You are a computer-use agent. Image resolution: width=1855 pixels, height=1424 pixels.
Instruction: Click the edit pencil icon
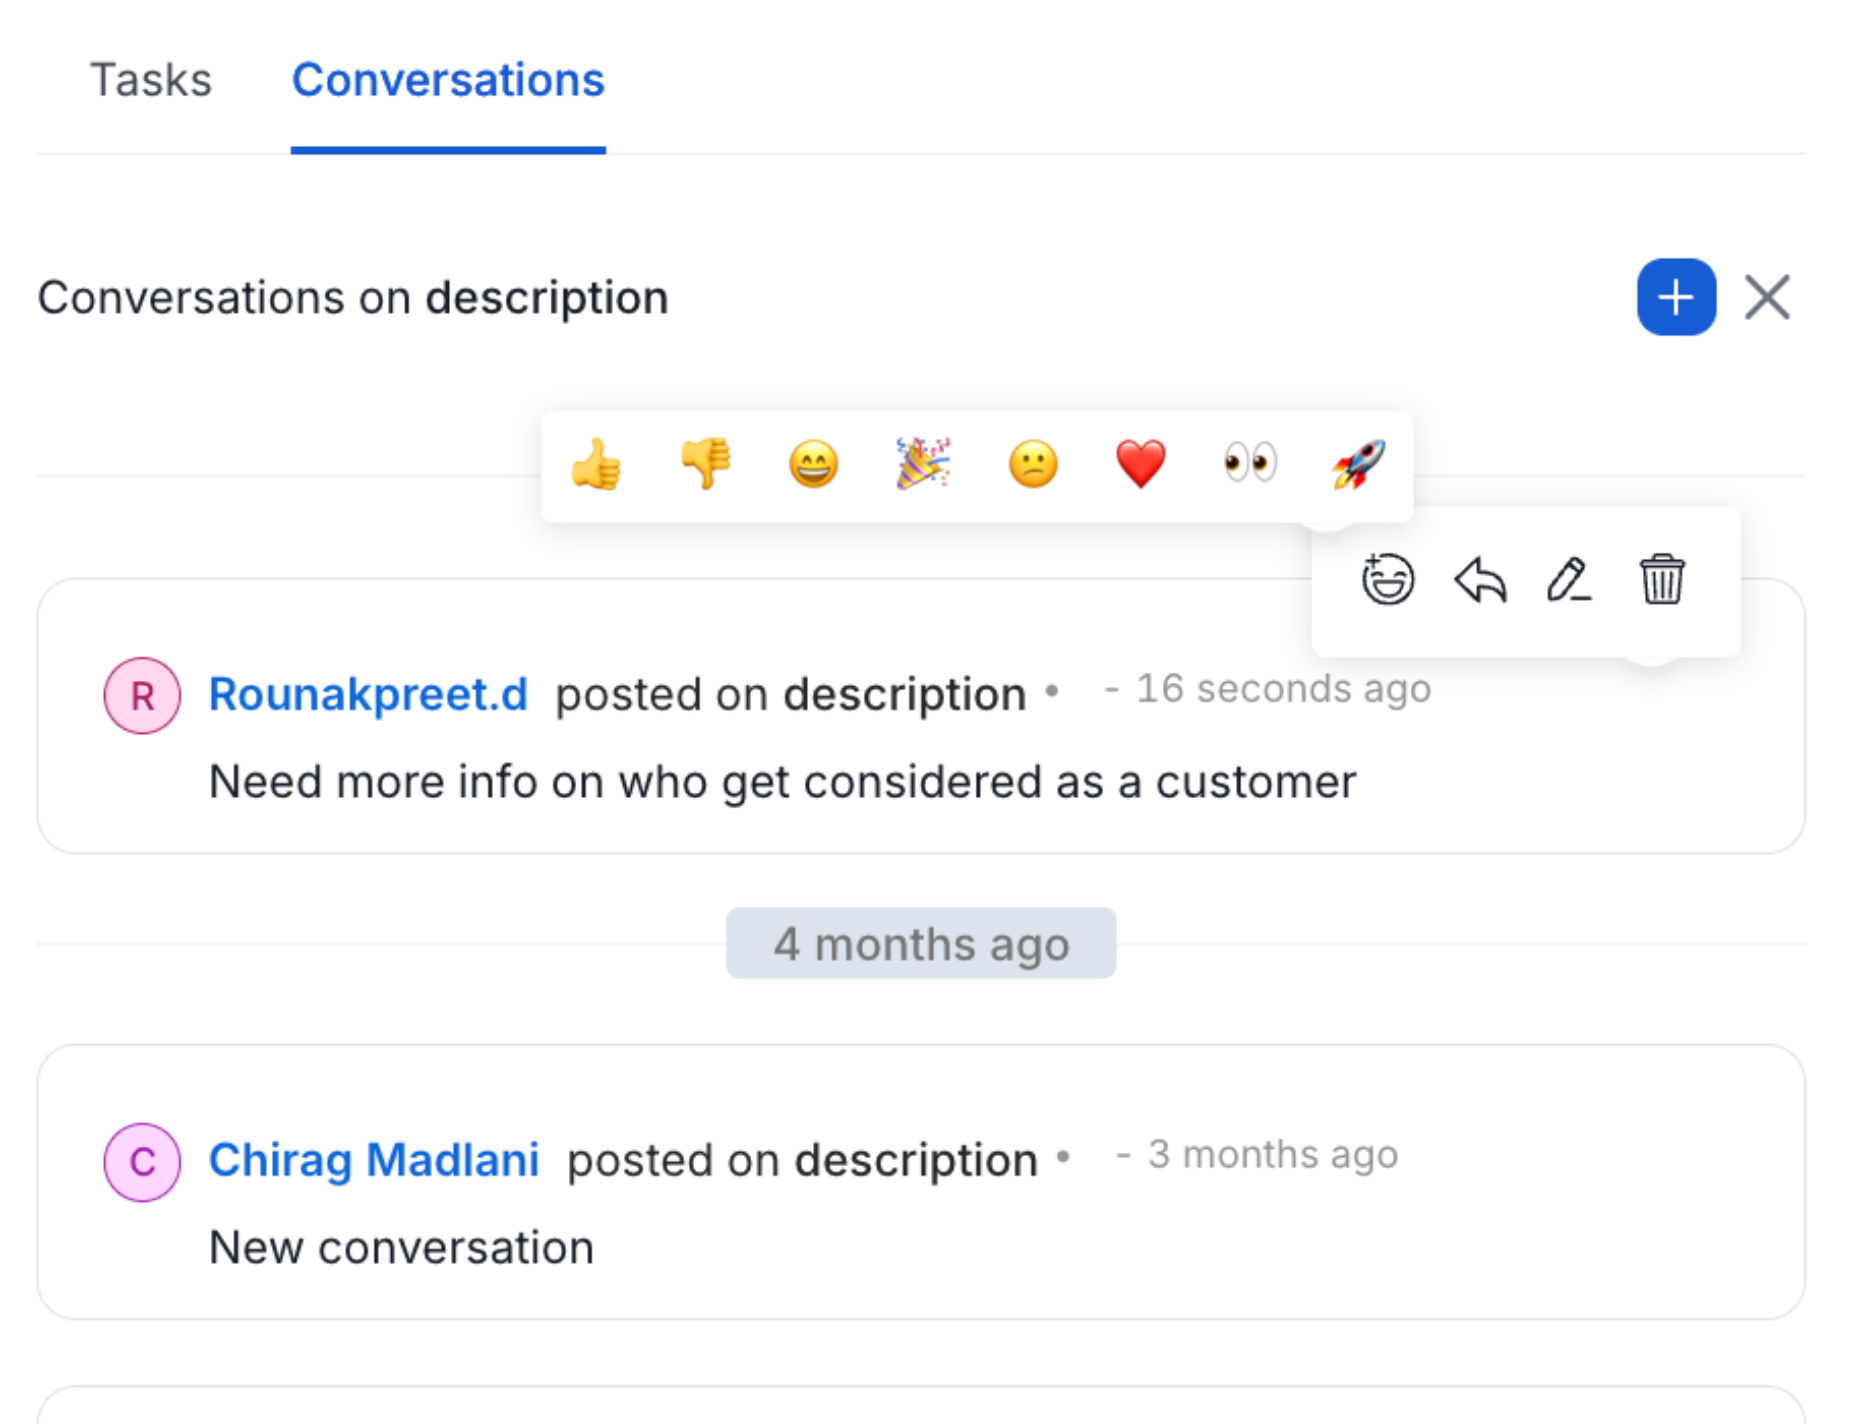(x=1567, y=580)
